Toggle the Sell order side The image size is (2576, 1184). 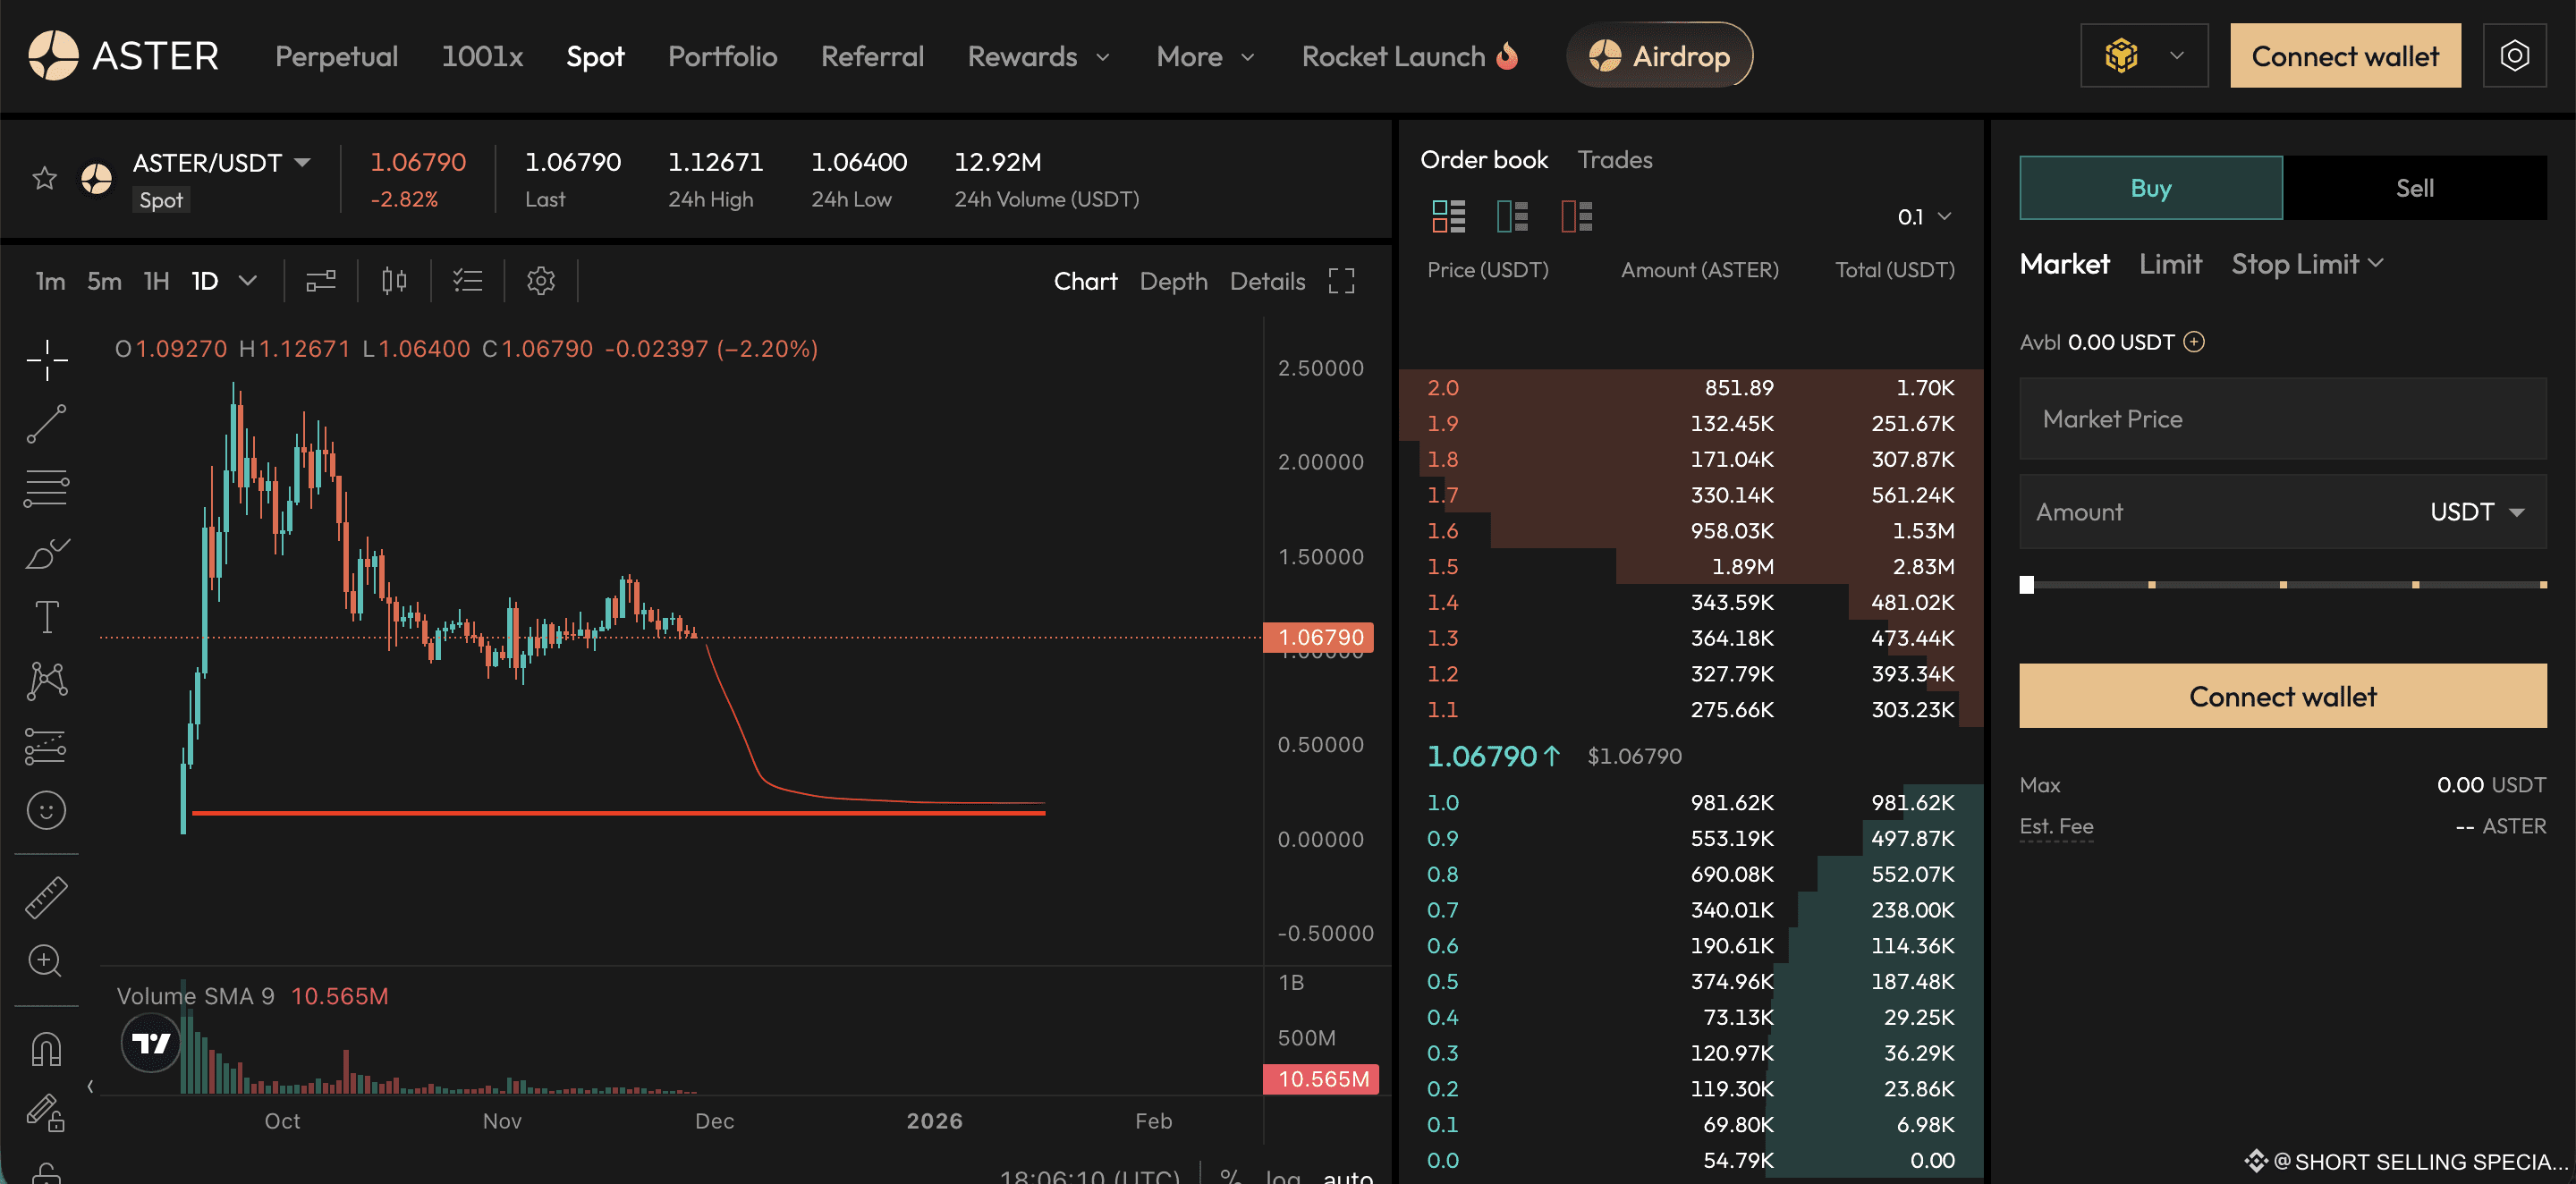2414,188
